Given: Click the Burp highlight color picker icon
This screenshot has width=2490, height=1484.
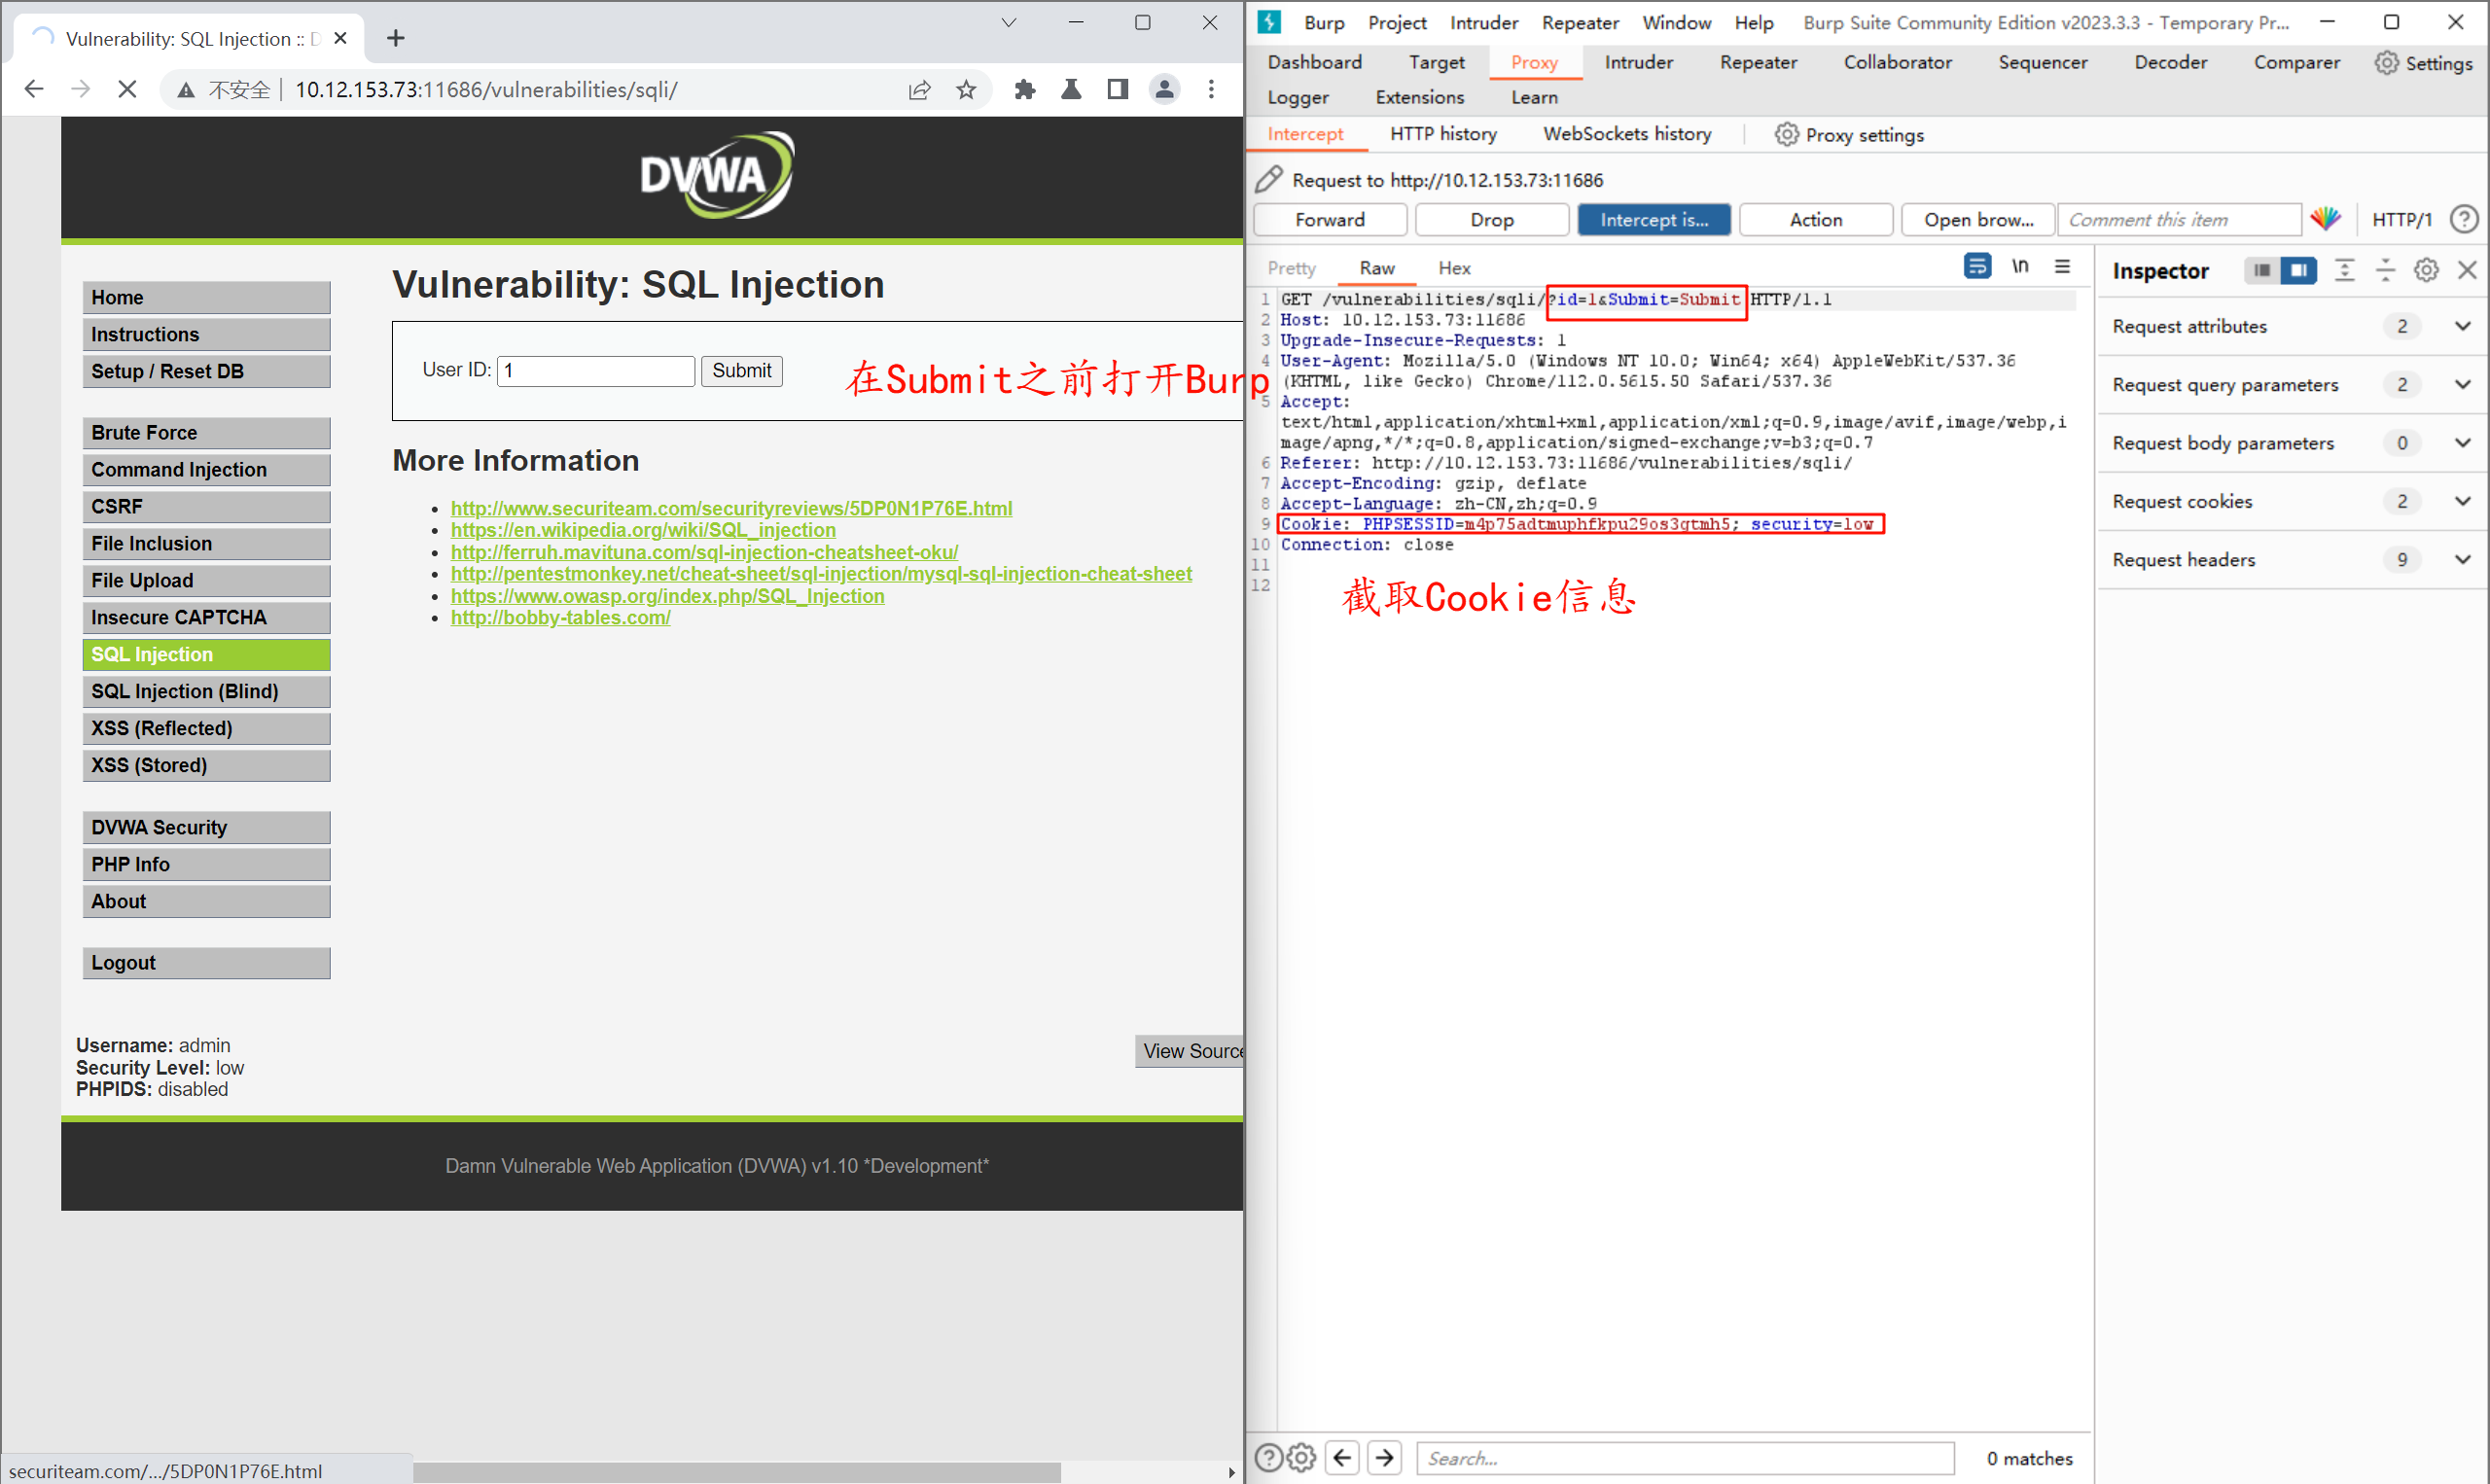Looking at the screenshot, I should [2325, 219].
